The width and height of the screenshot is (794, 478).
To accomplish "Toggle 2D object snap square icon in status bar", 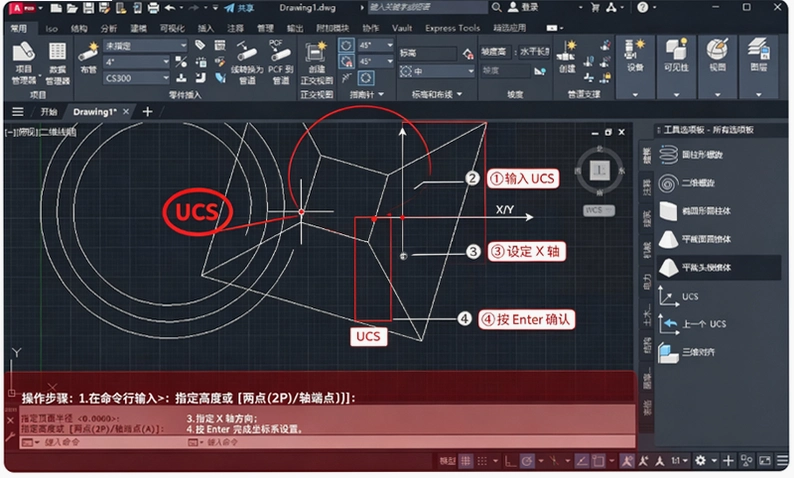I will 599,461.
